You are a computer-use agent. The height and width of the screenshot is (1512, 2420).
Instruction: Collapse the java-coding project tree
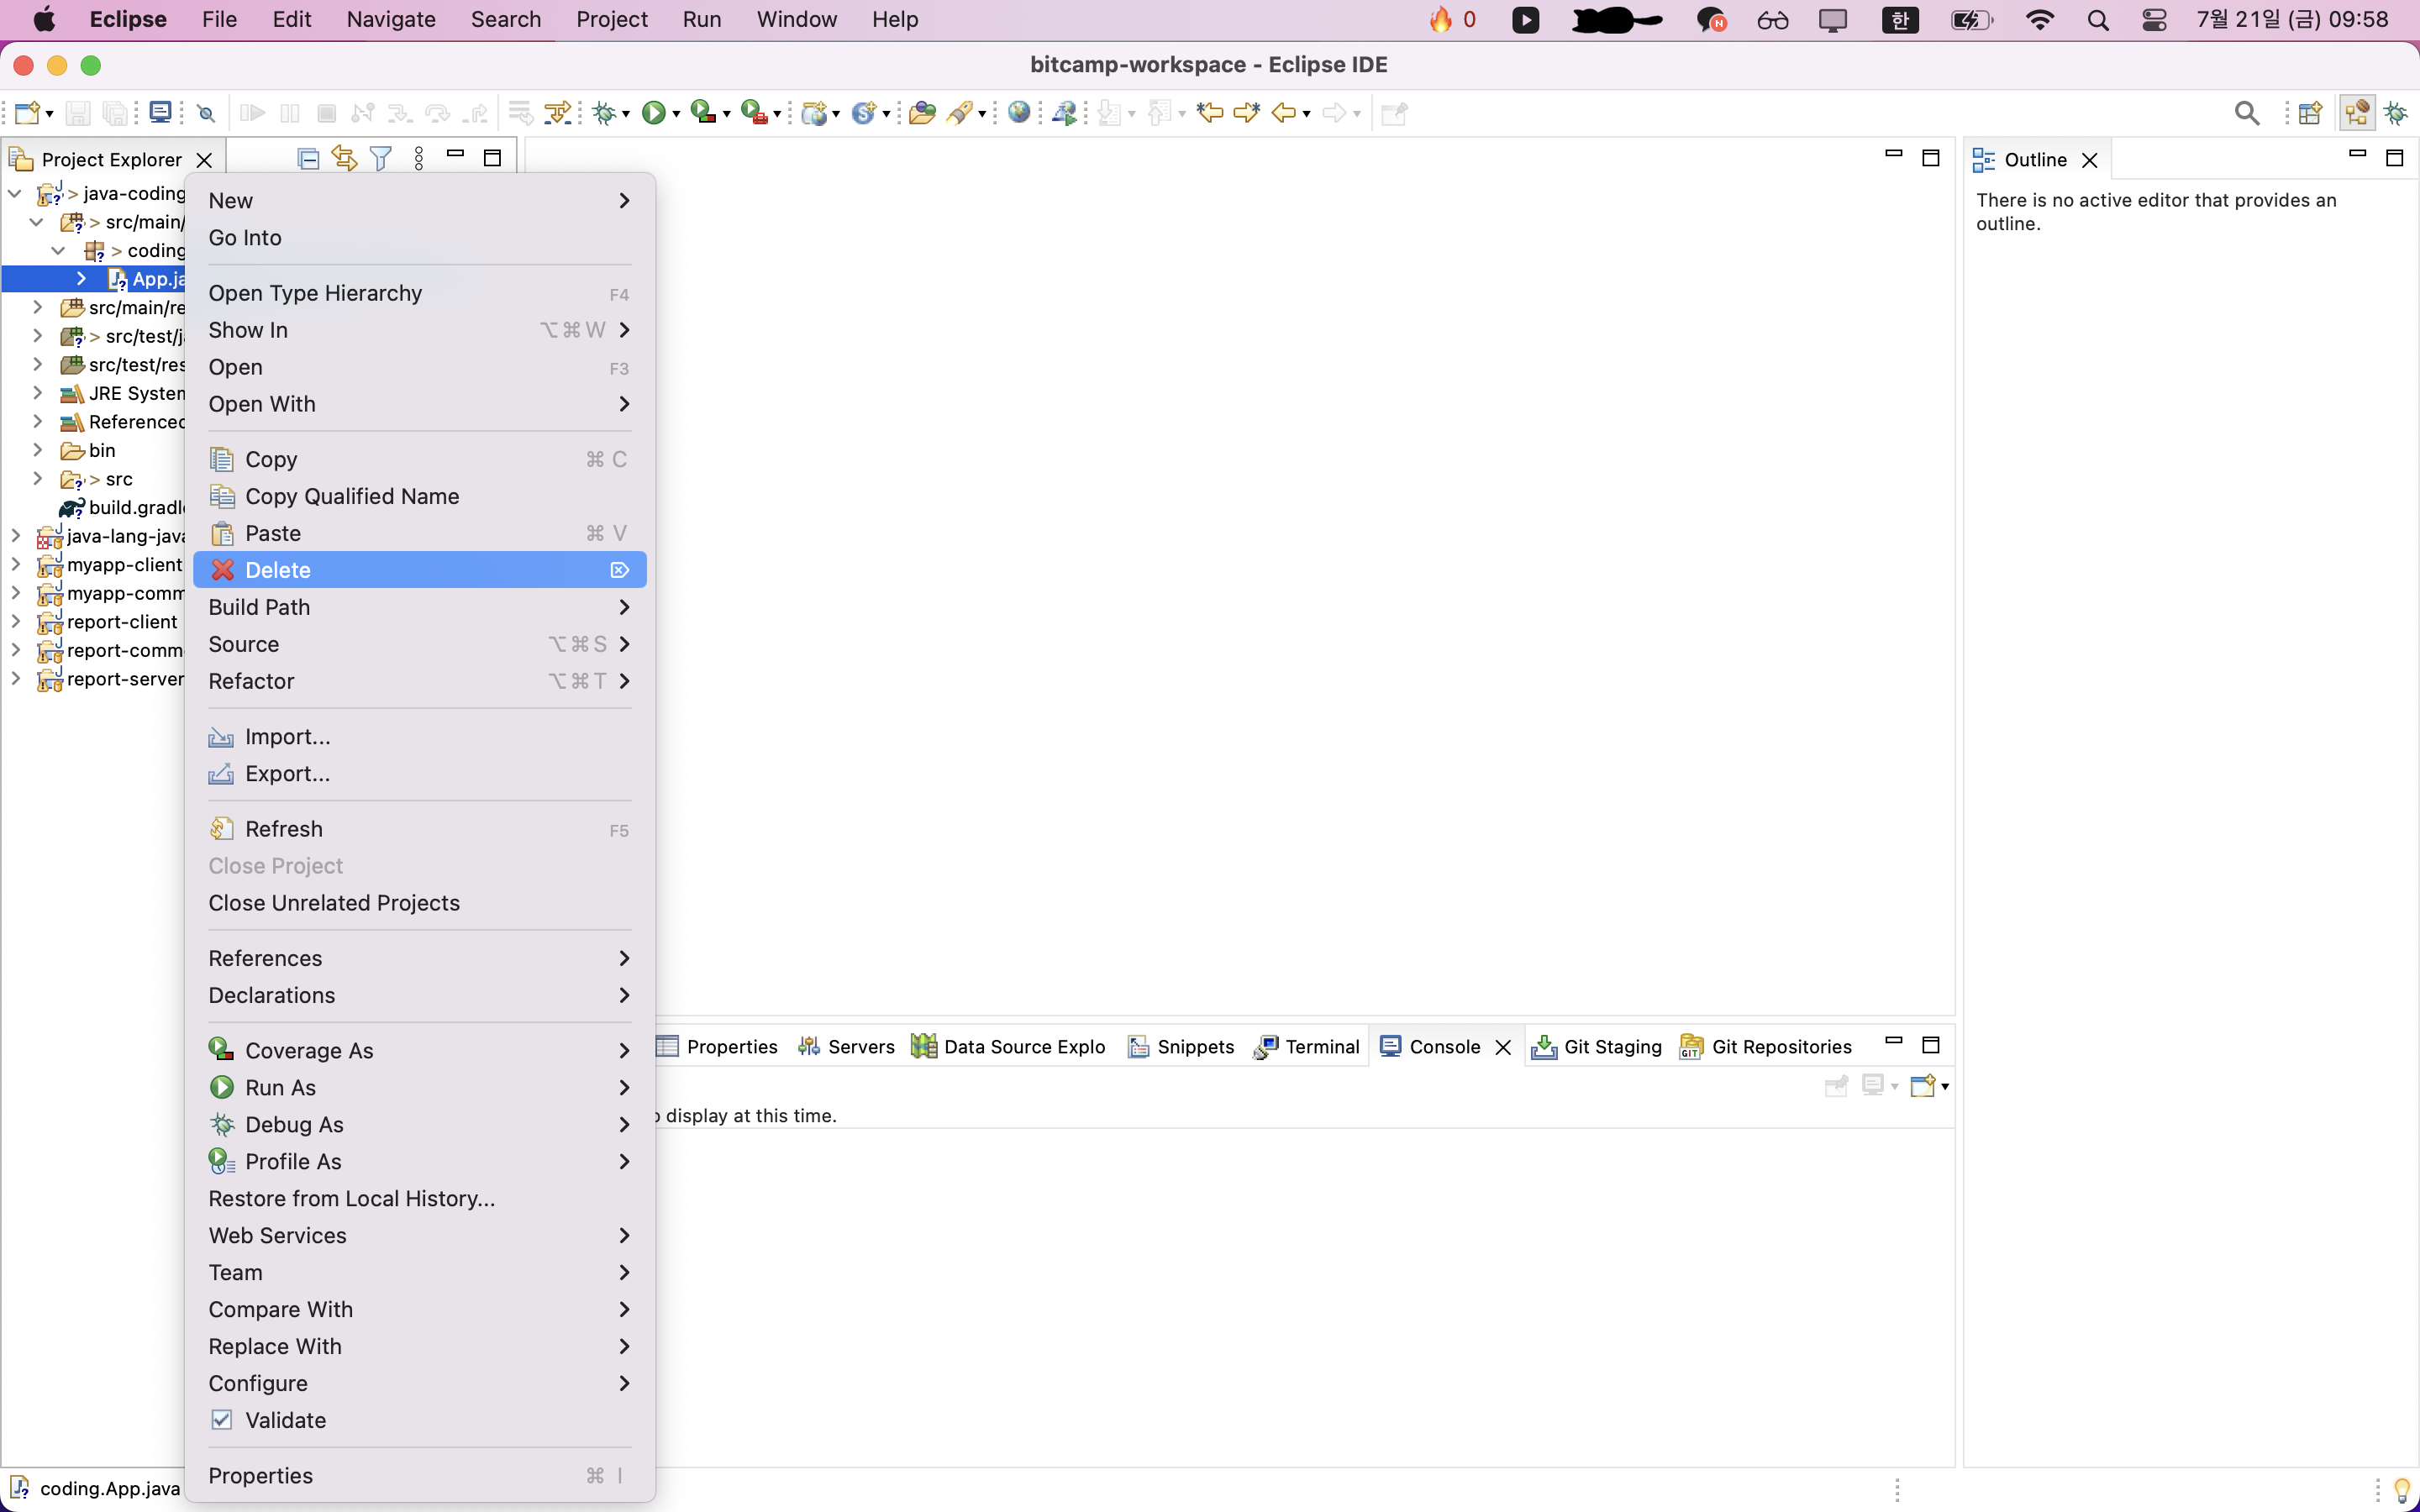15,193
